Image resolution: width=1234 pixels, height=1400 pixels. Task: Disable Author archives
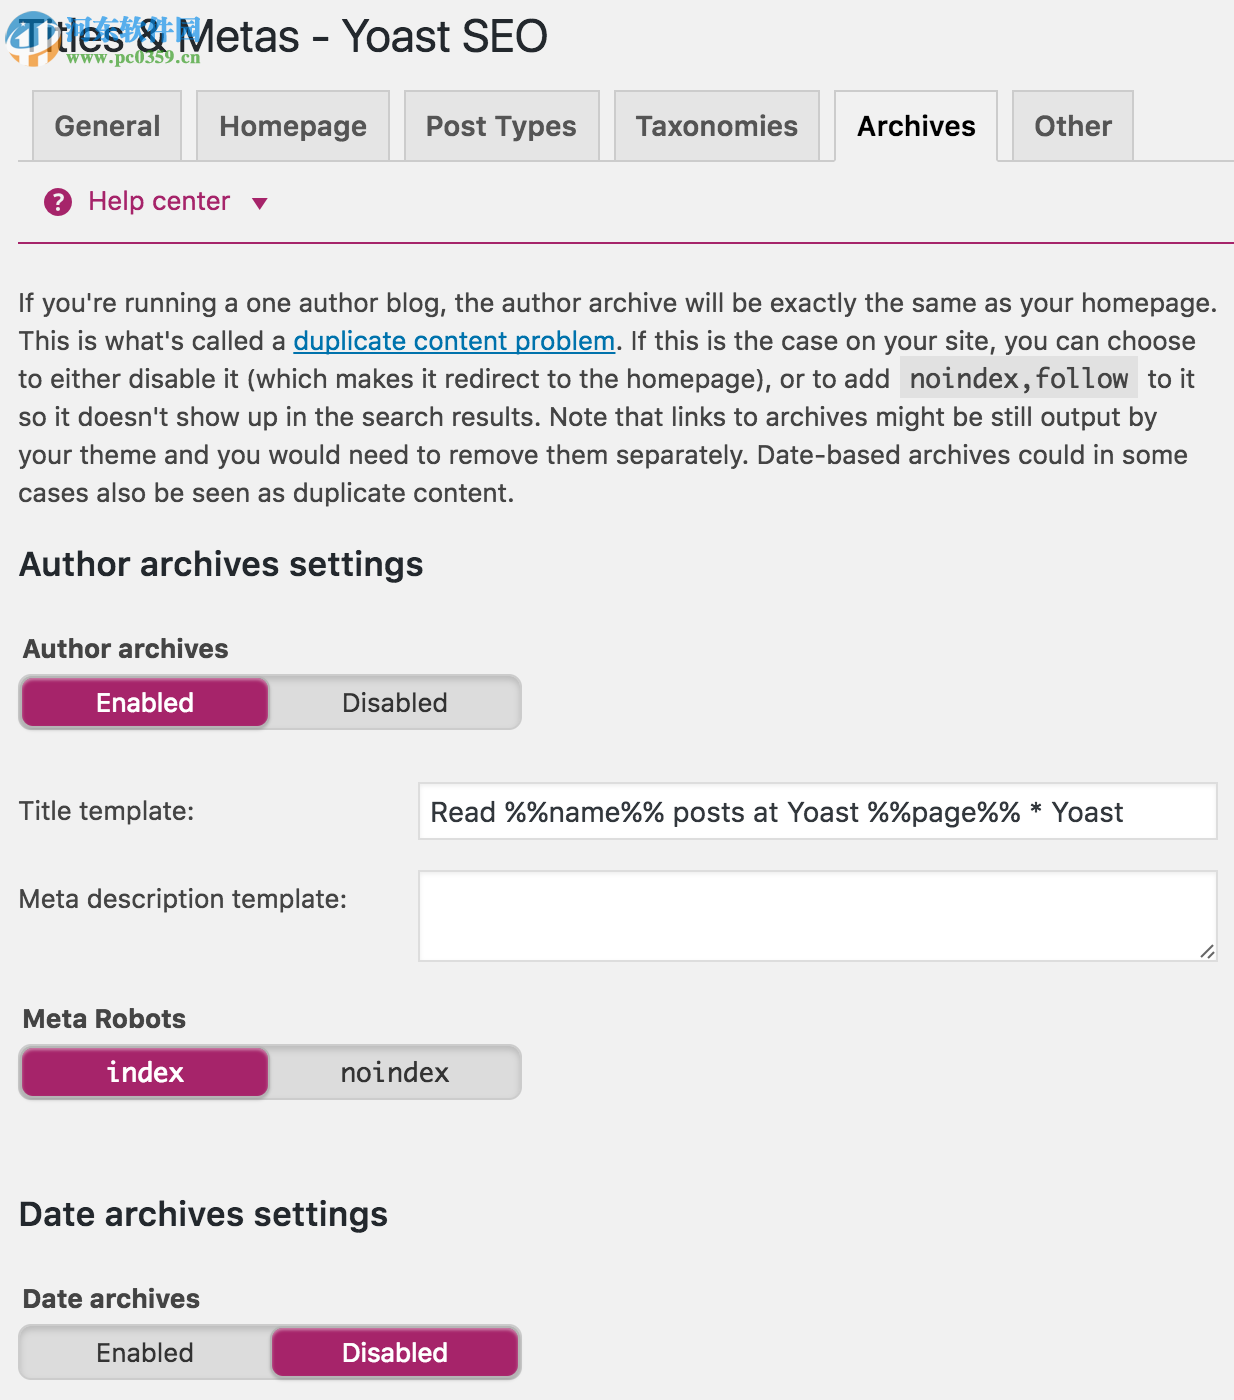pos(394,702)
